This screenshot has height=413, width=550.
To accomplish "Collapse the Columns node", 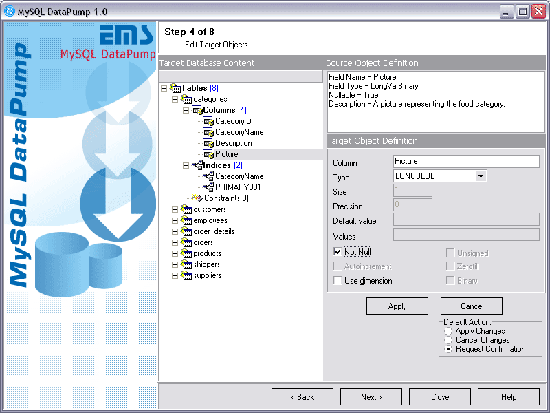I will (186, 111).
